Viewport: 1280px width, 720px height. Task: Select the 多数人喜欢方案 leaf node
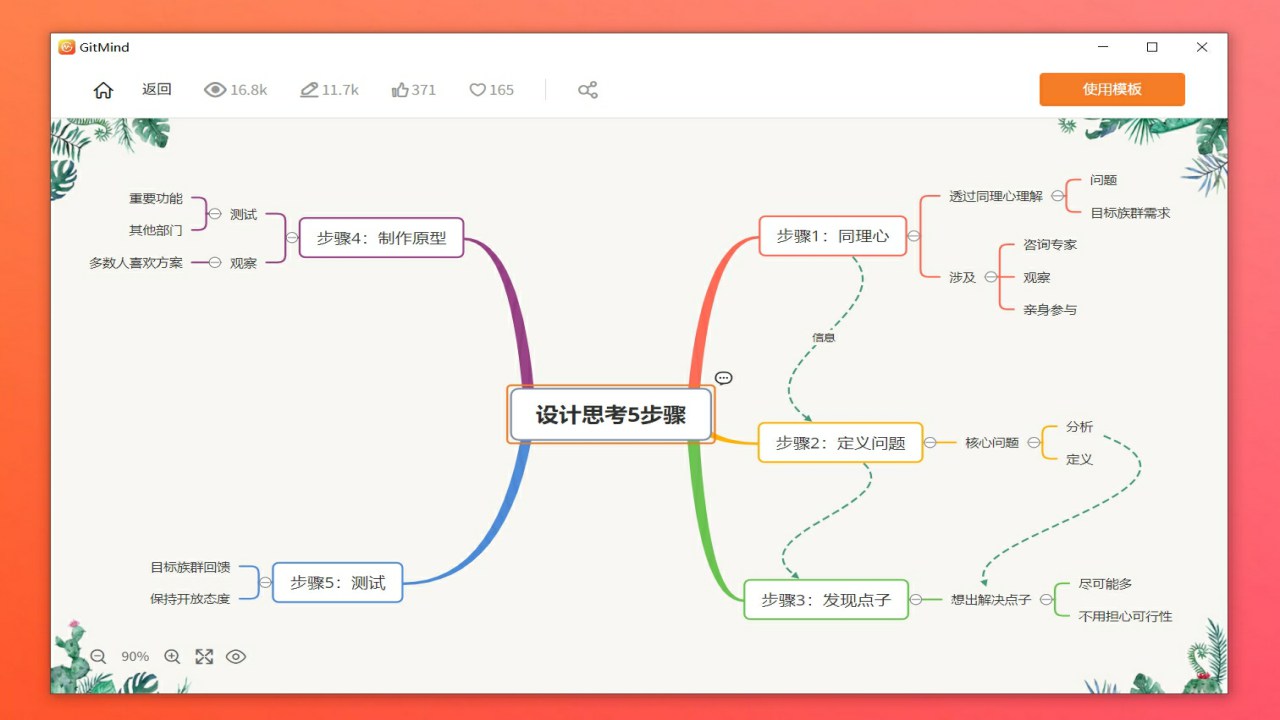[136, 263]
